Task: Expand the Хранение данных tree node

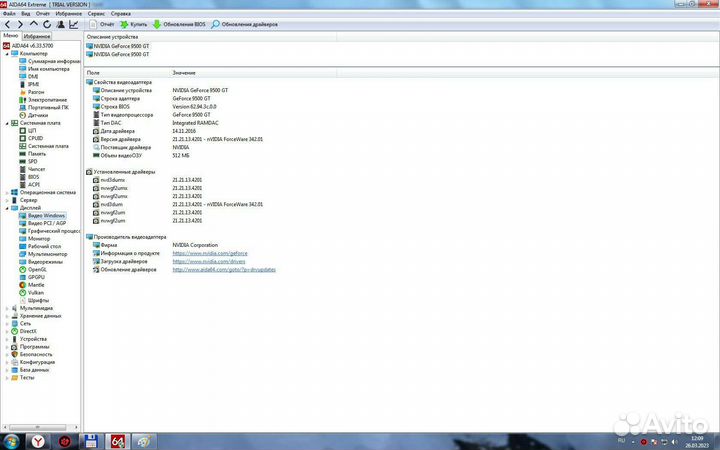Action: coord(7,316)
